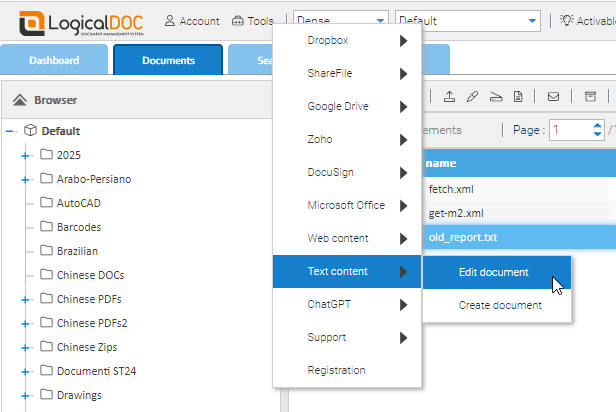Click the LogicalDOC logo
616x412 pixels.
pos(81,24)
